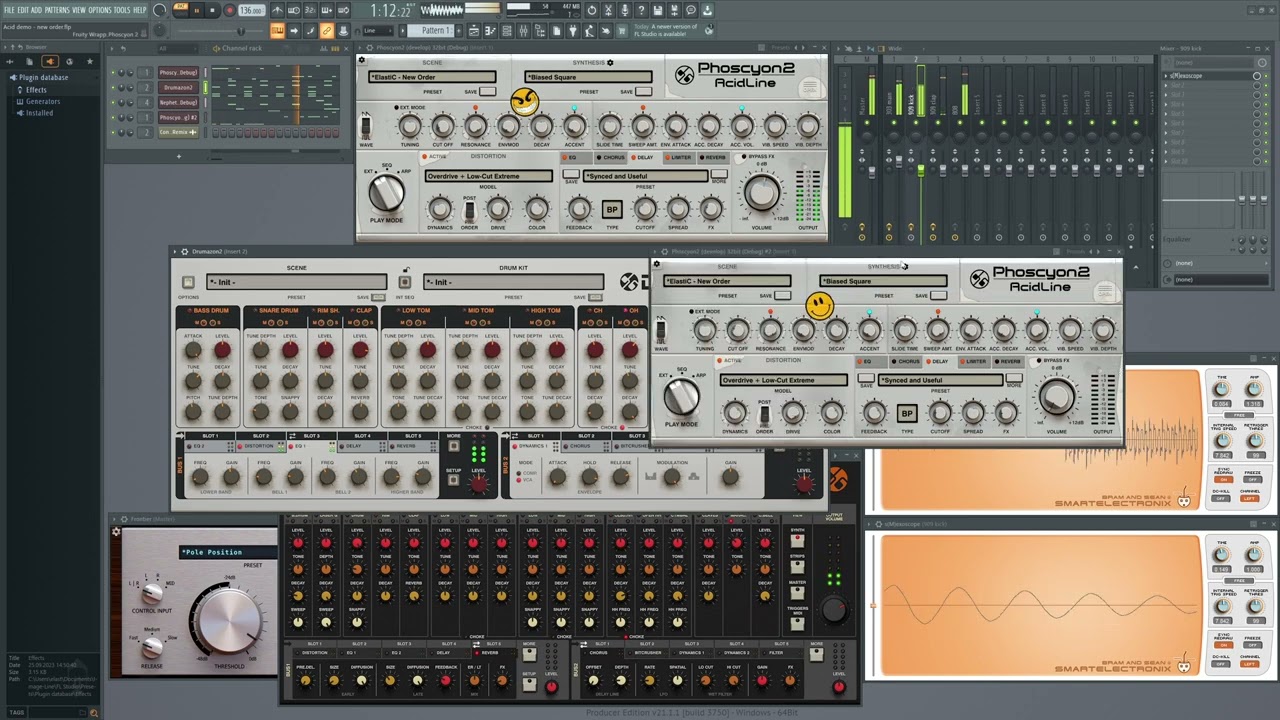Click the tempo 136.000 field
Viewport: 1280px width, 720px height.
[x=251, y=11]
